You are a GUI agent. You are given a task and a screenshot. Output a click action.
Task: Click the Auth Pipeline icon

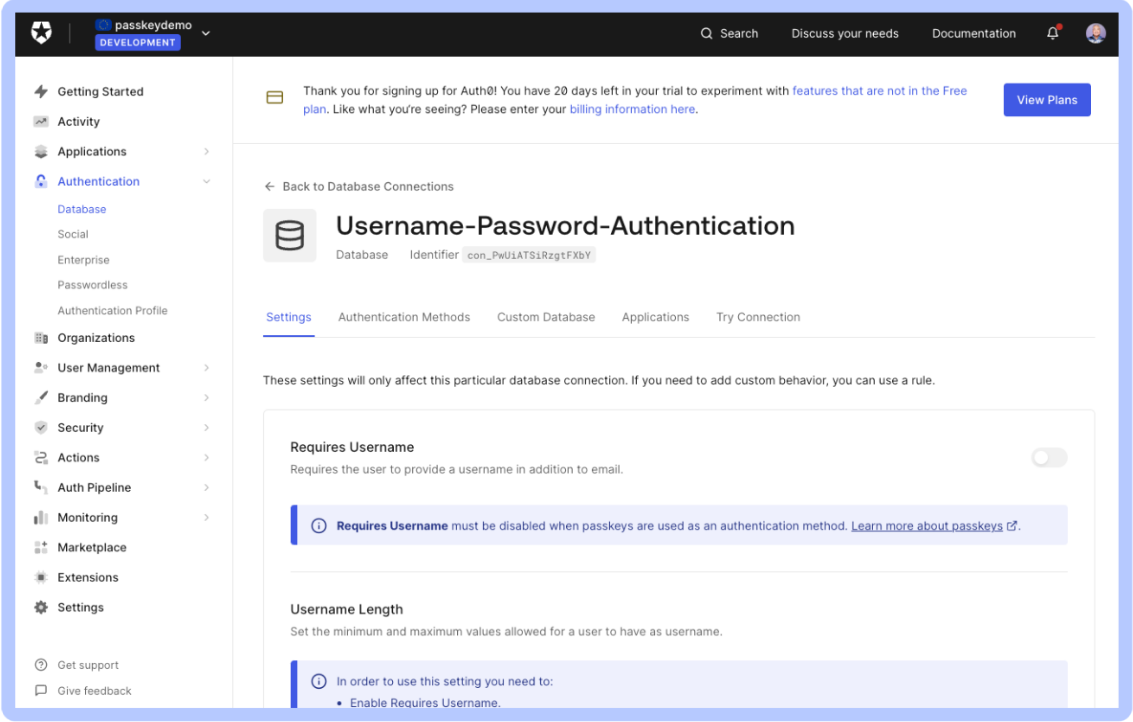coord(41,487)
